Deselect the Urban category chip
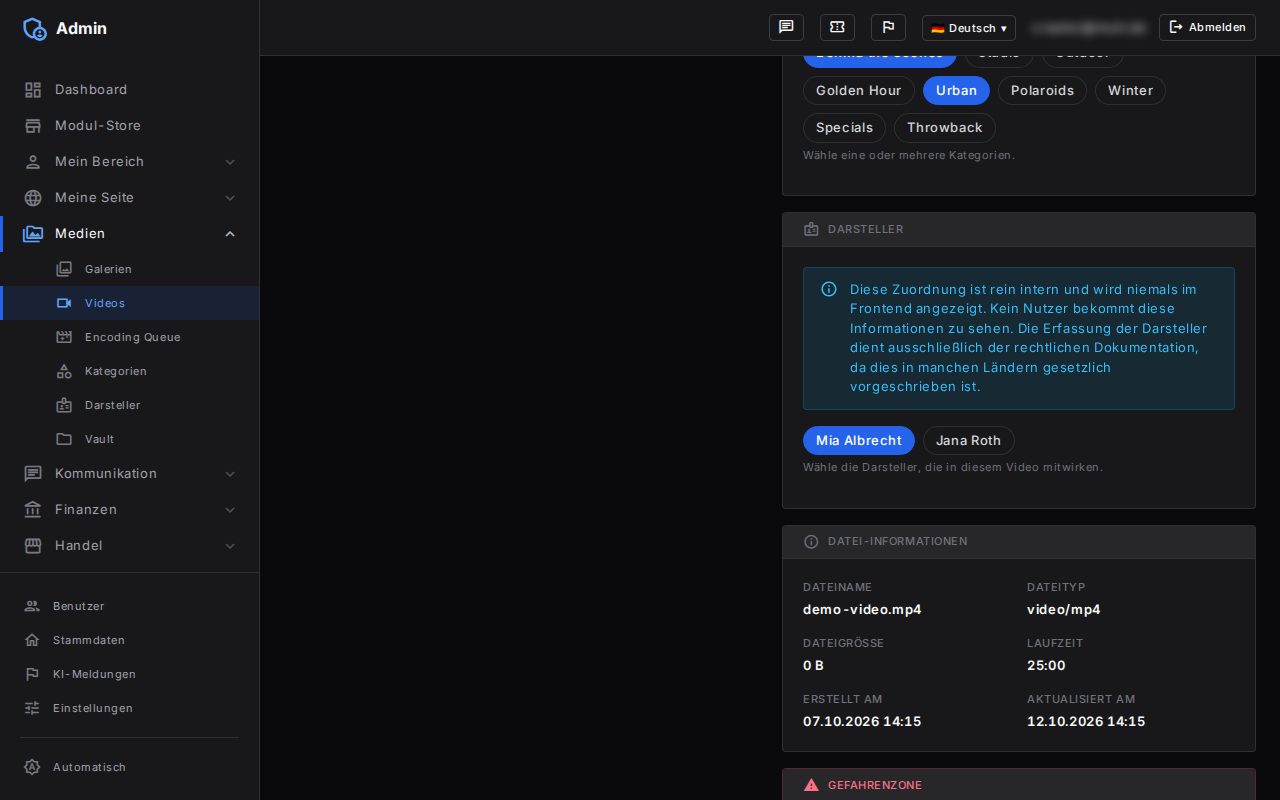 tap(956, 90)
